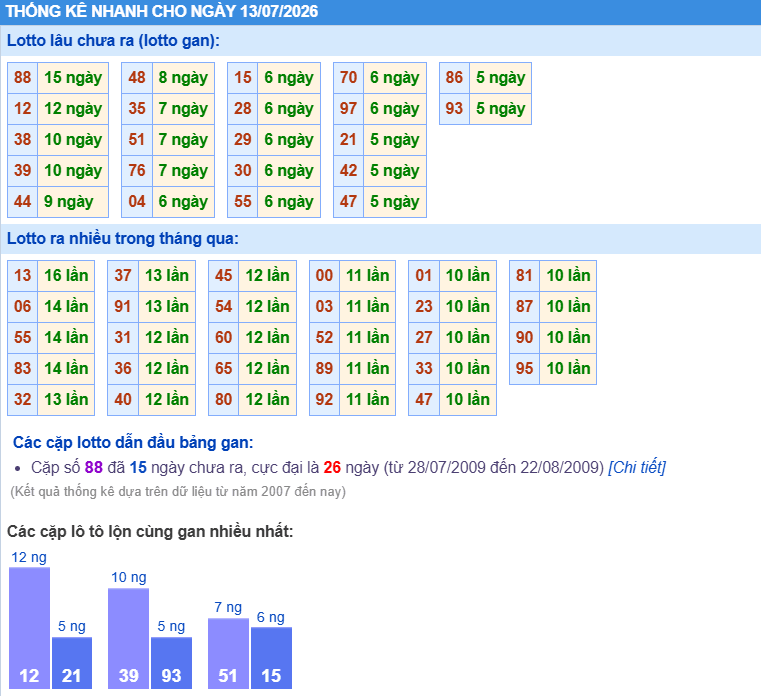Select number 13 with 16 lần
This screenshot has width=761, height=696.
22,276
